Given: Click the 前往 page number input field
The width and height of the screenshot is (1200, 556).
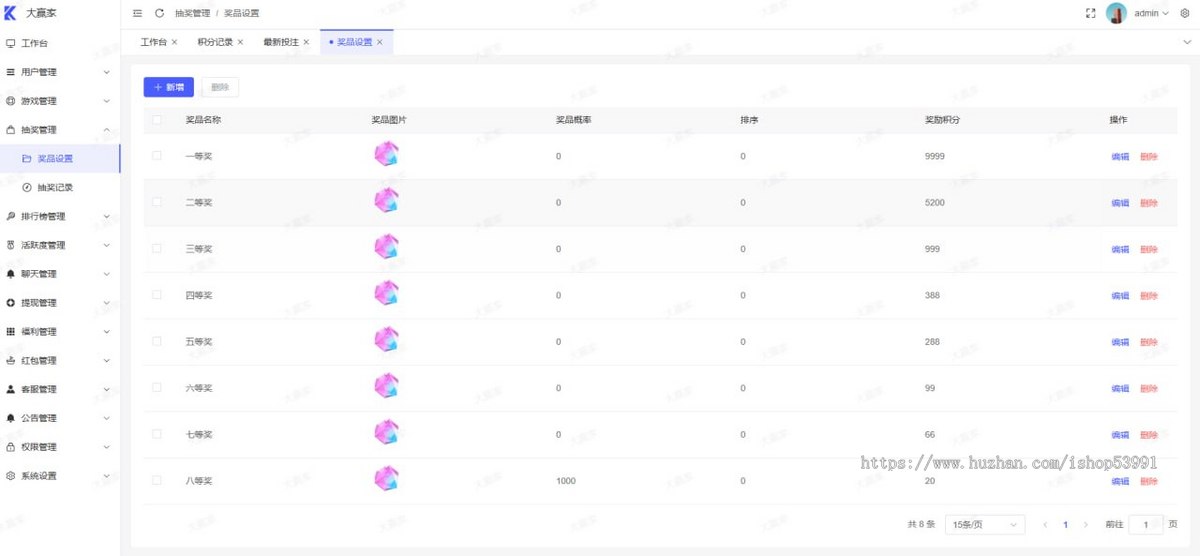Looking at the screenshot, I should (1146, 524).
